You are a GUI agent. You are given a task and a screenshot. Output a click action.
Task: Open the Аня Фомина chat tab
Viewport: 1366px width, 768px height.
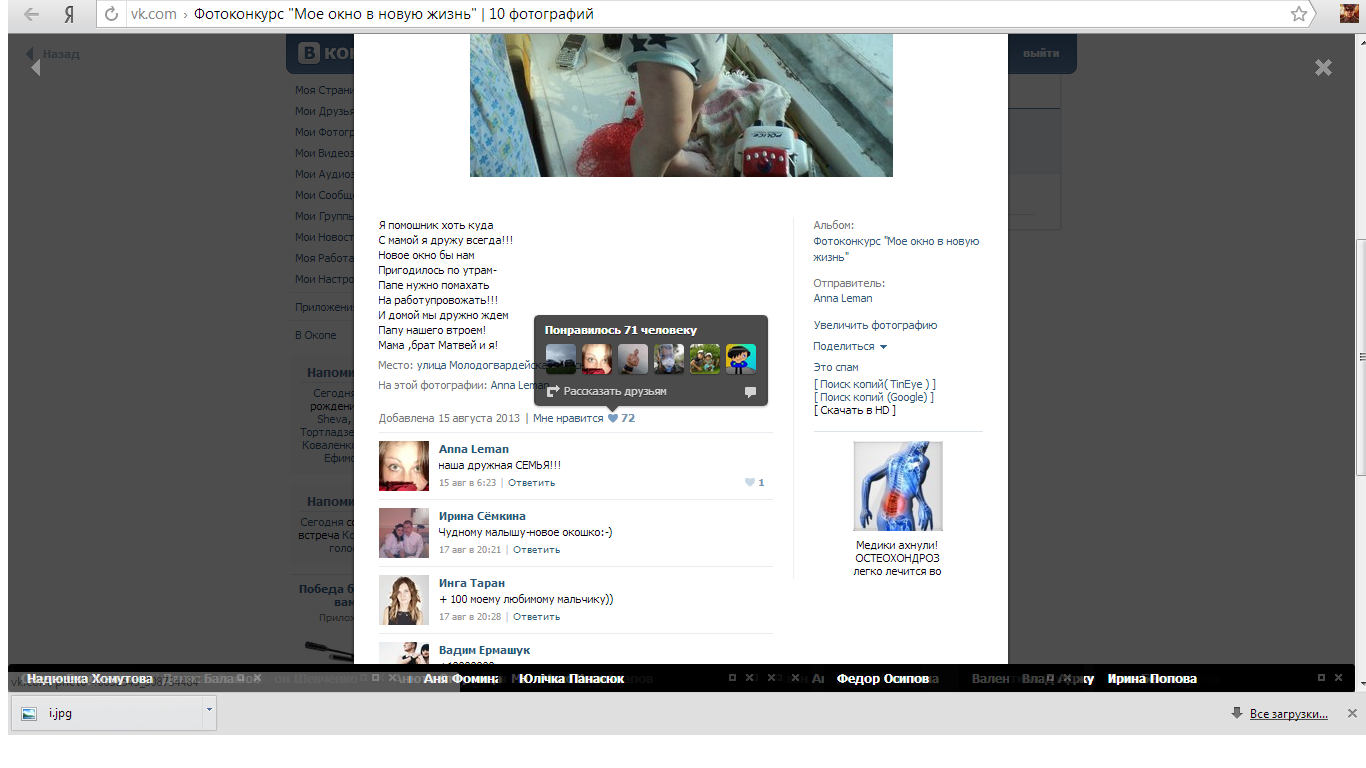[461, 679]
